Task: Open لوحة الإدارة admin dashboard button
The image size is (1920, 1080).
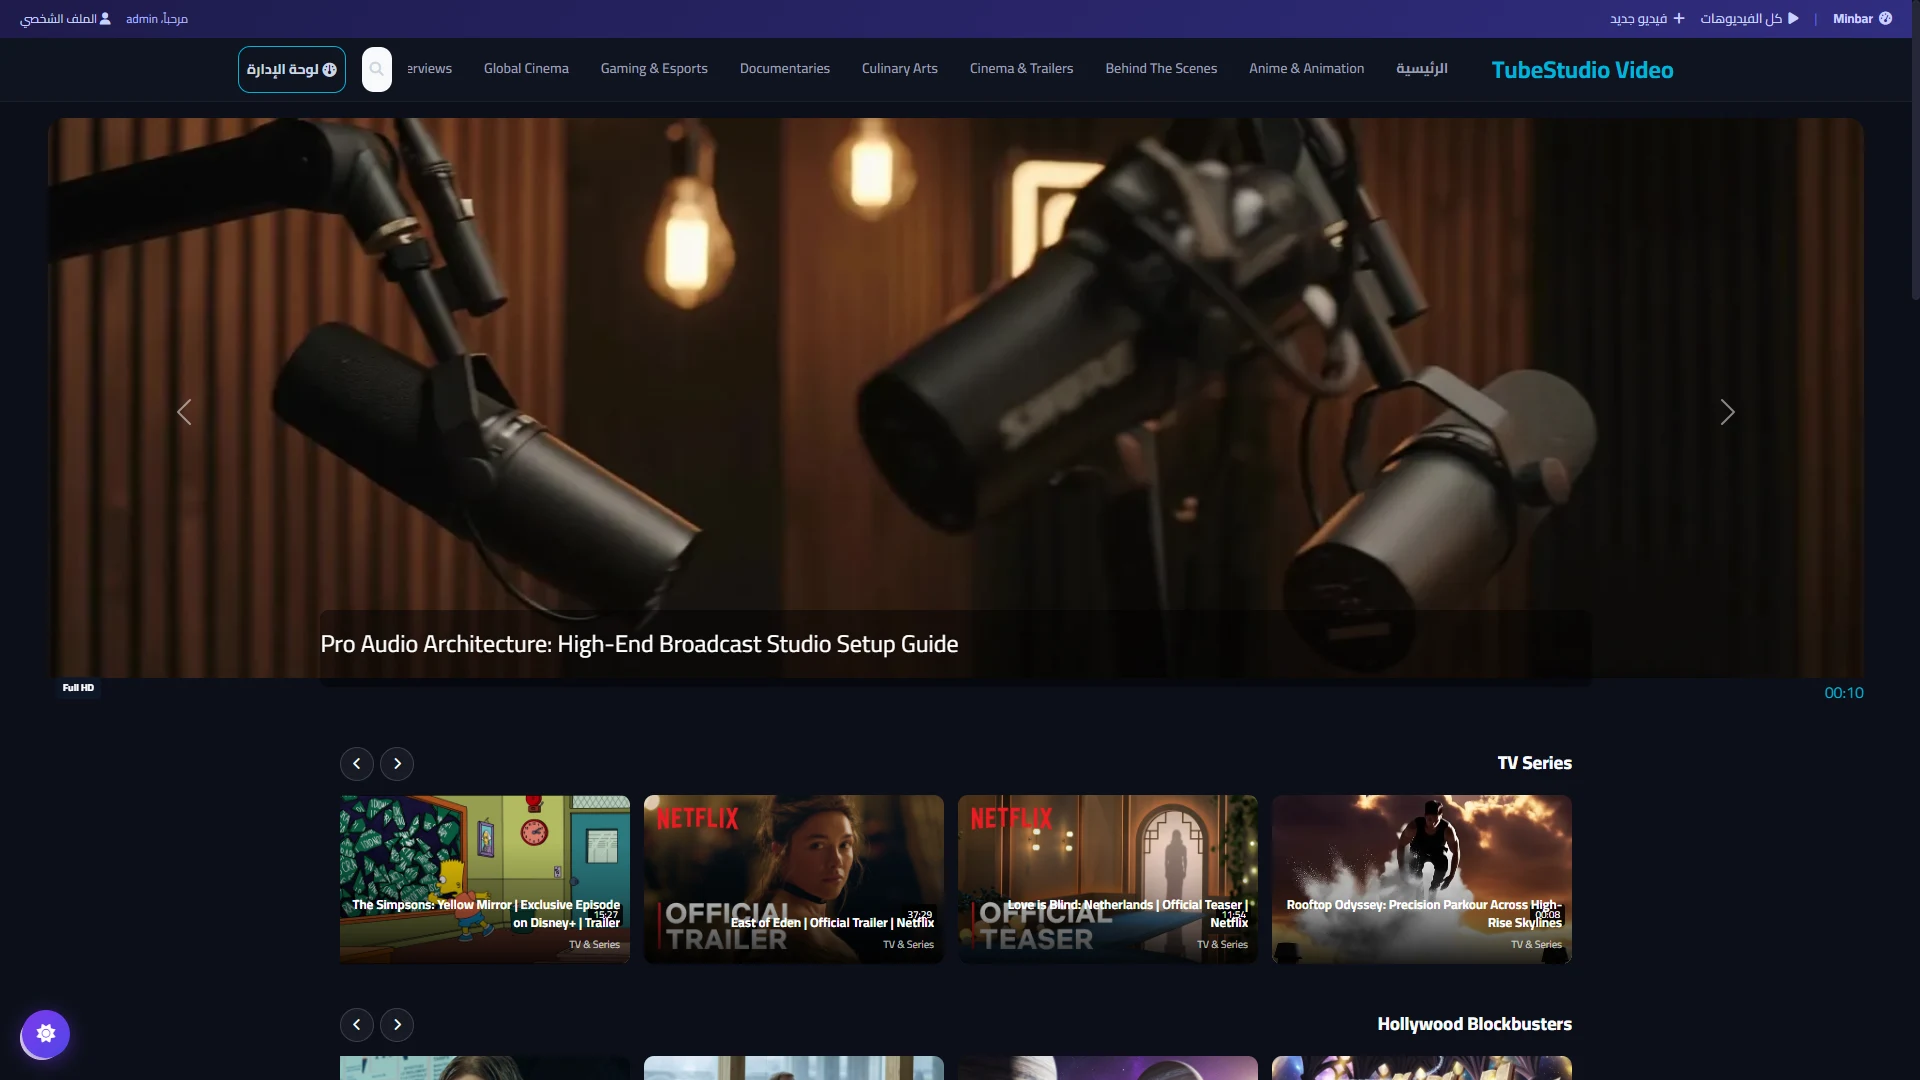Action: [292, 70]
